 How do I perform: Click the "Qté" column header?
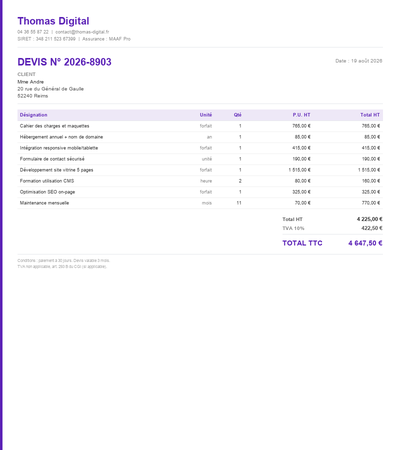pyautogui.click(x=237, y=115)
